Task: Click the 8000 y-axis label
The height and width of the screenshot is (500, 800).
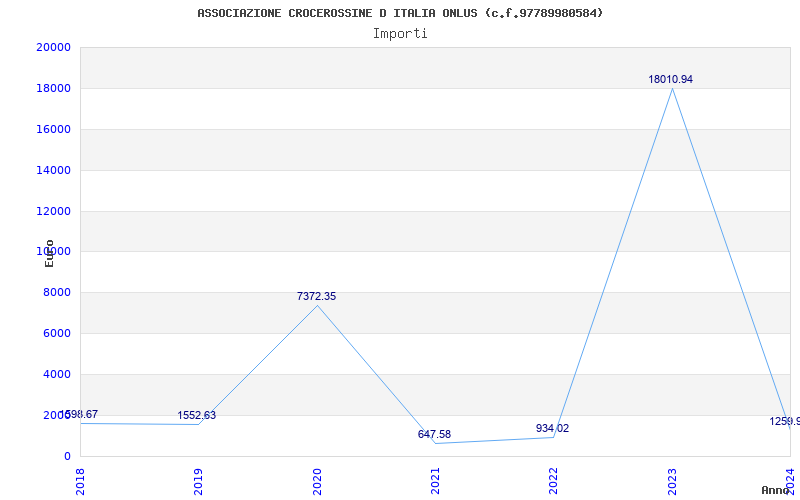Action: click(57, 292)
